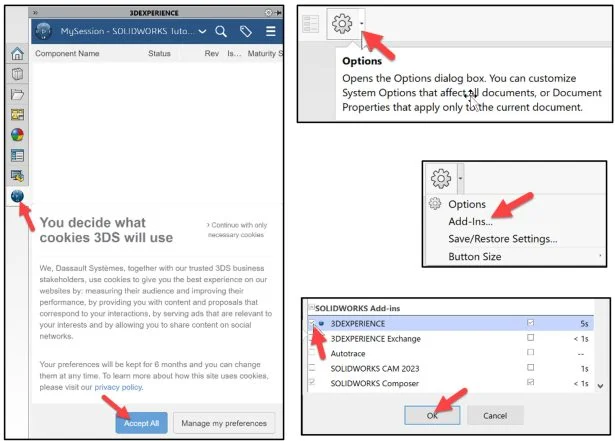Toggle the 3DEXPERIENCE Exchange start-up checkbox
This screenshot has width=615, height=441.
[x=531, y=337]
